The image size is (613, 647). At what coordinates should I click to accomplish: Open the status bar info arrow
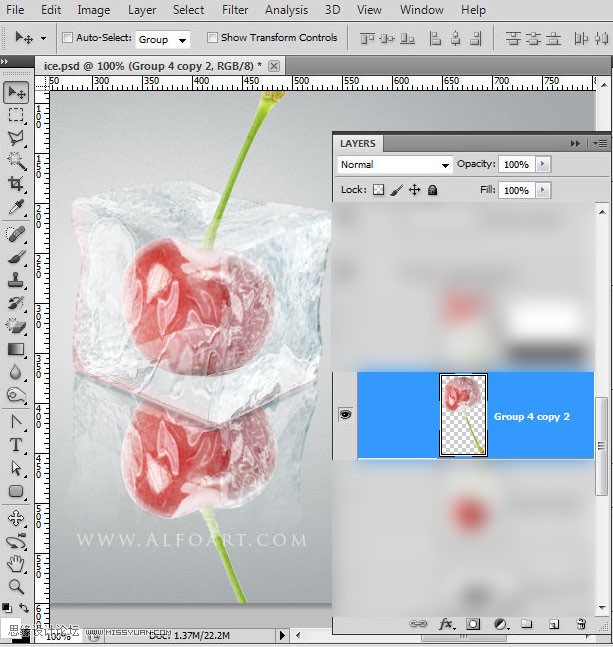(x=282, y=635)
